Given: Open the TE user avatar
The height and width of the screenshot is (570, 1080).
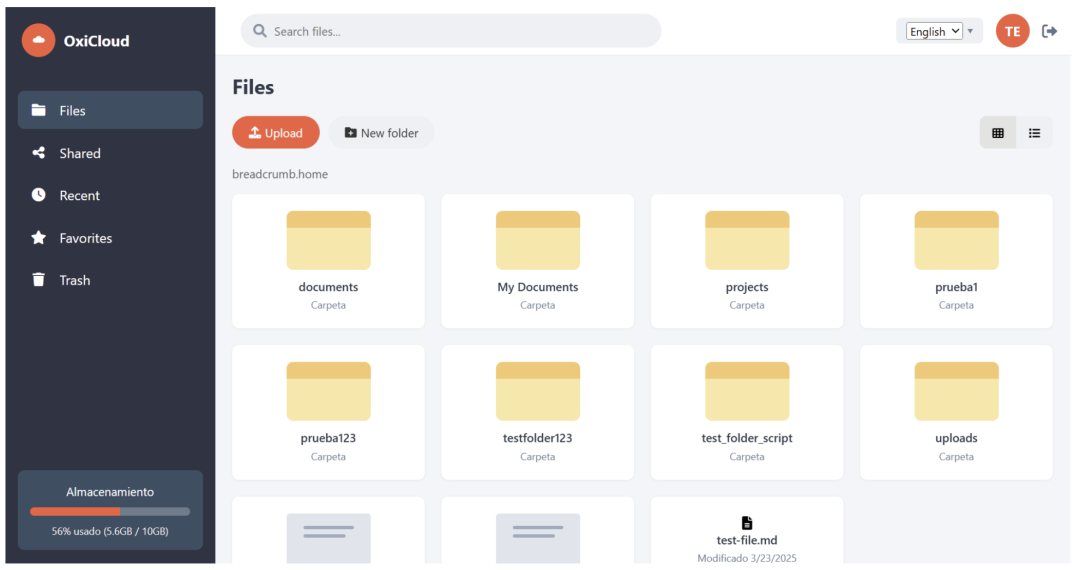Looking at the screenshot, I should point(1012,31).
